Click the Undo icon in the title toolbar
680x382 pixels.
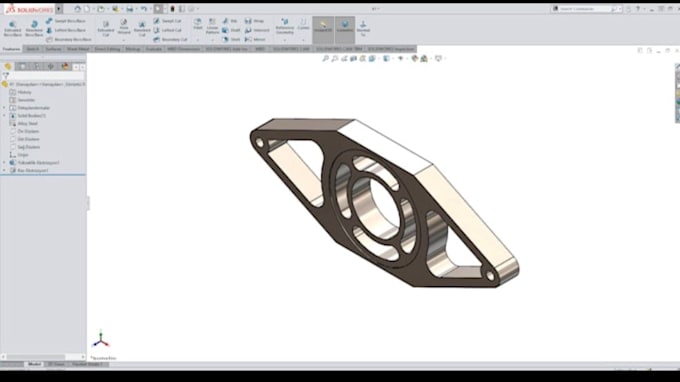[144, 9]
